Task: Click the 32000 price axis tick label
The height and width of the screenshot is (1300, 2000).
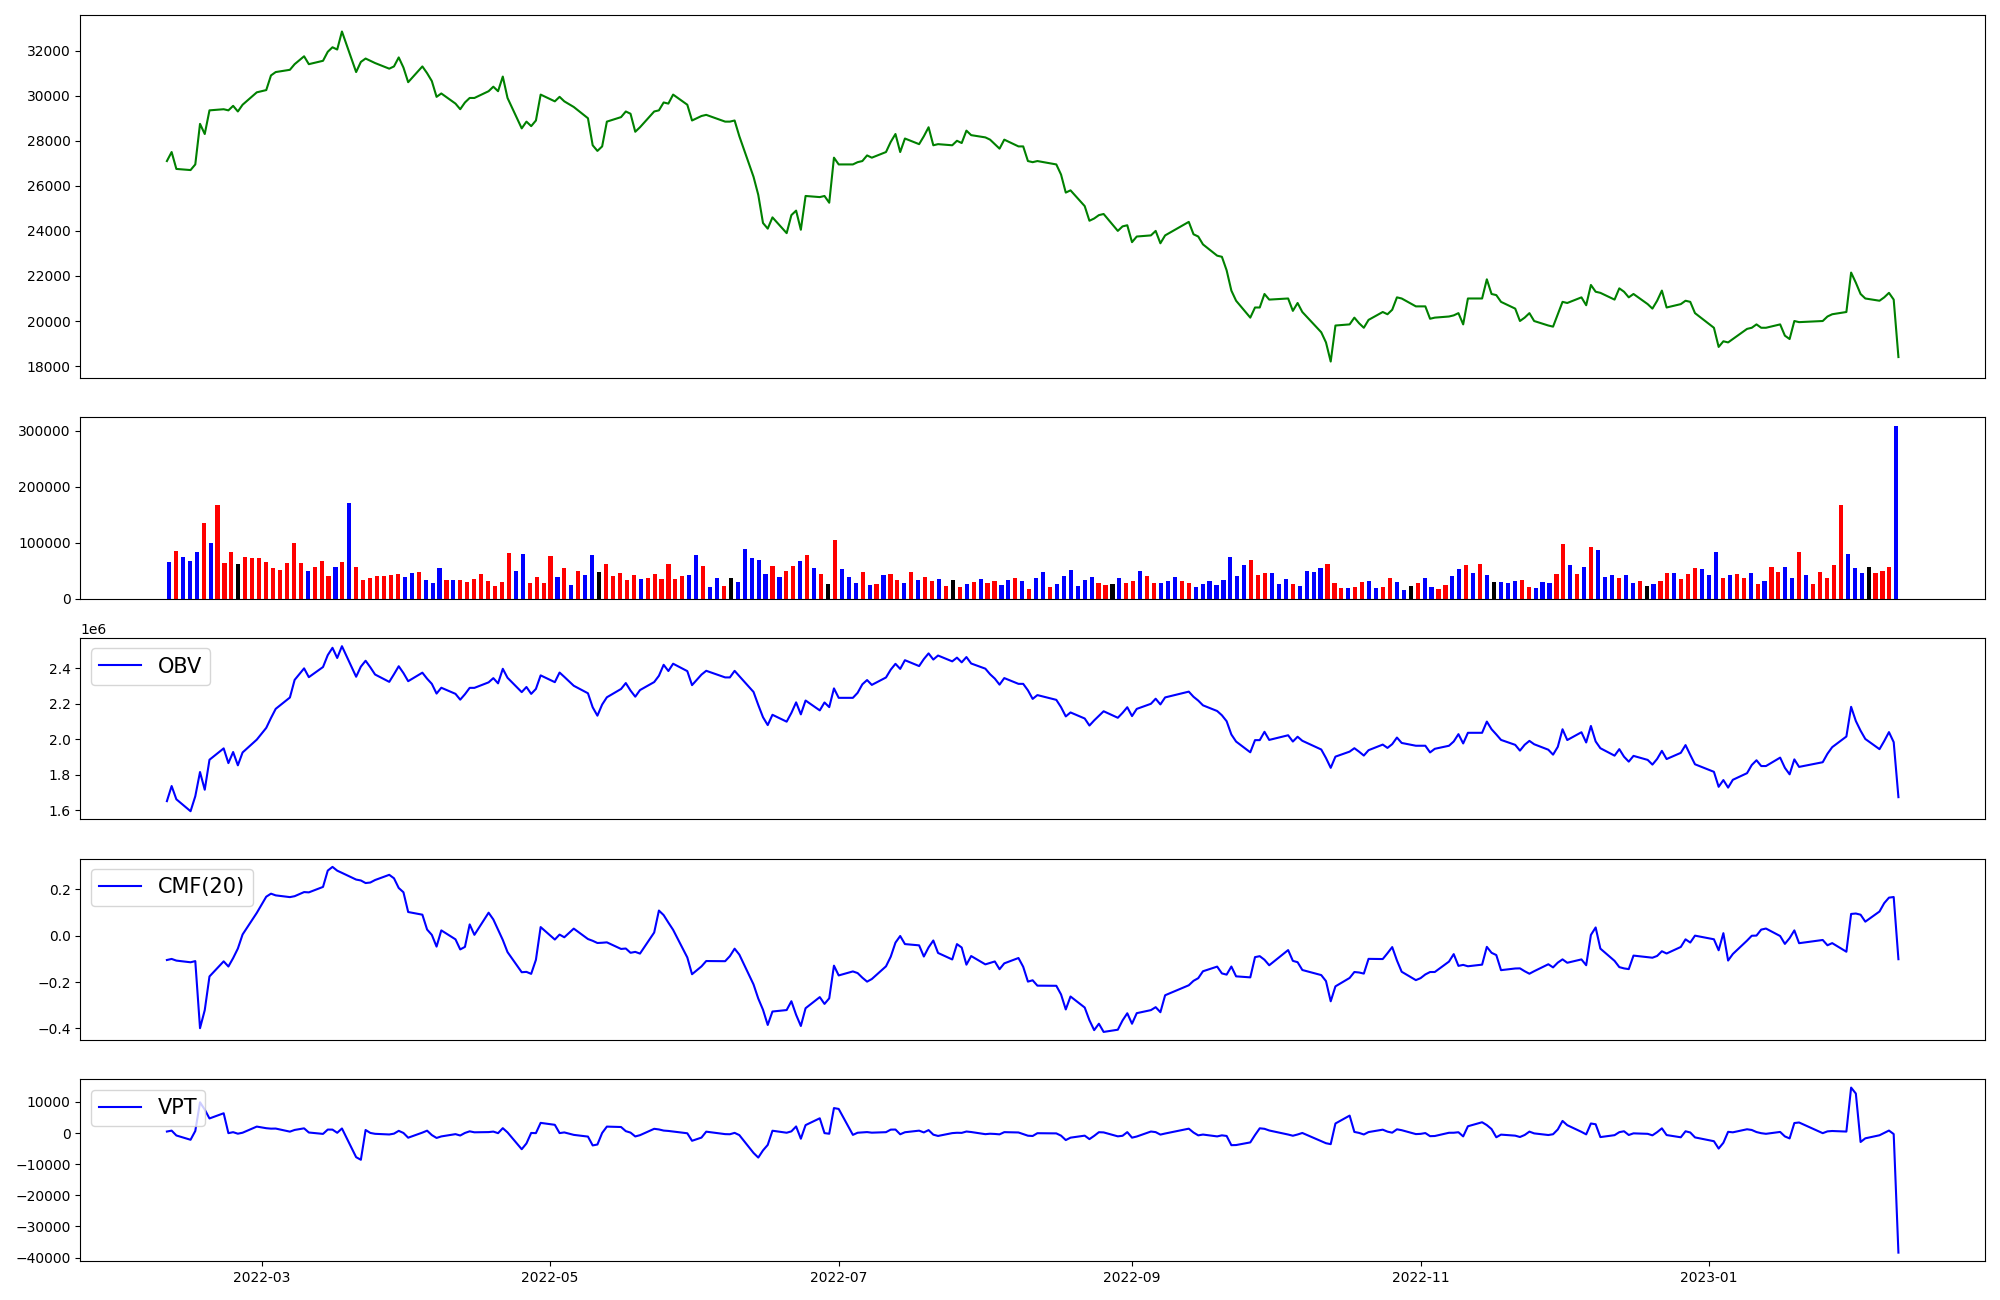Action: (x=46, y=51)
